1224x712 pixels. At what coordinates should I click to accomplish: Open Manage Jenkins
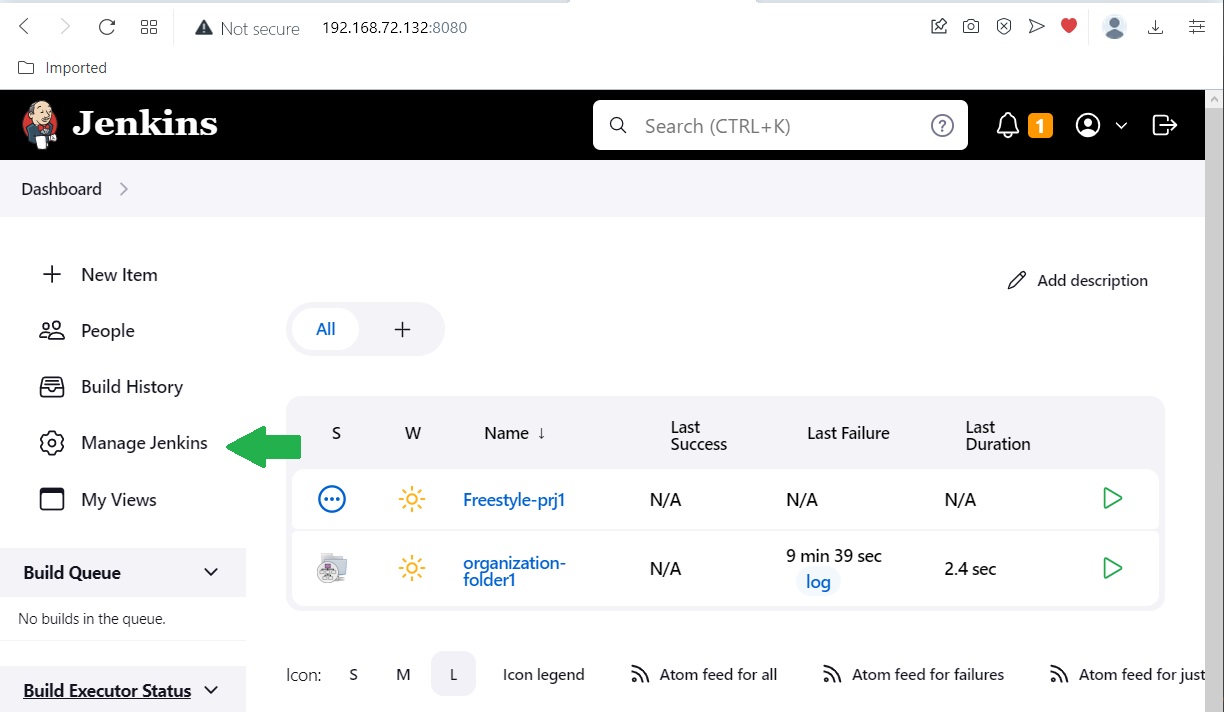pos(123,443)
